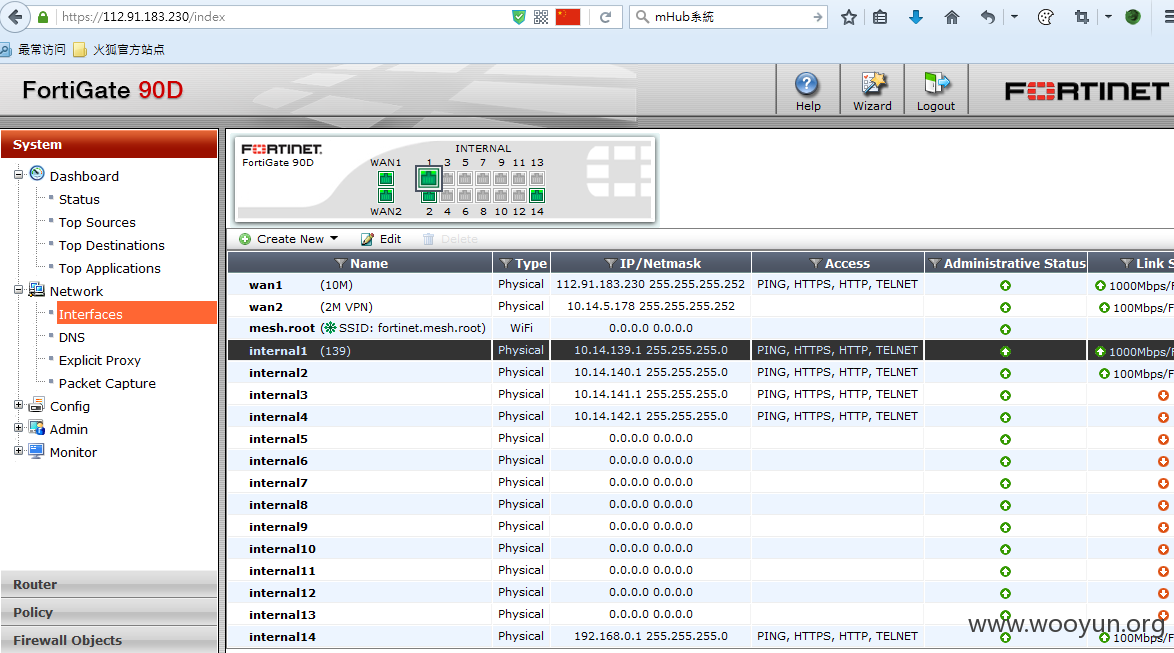Click the QR code icon in address bar
This screenshot has width=1174, height=653.
pyautogui.click(x=541, y=16)
